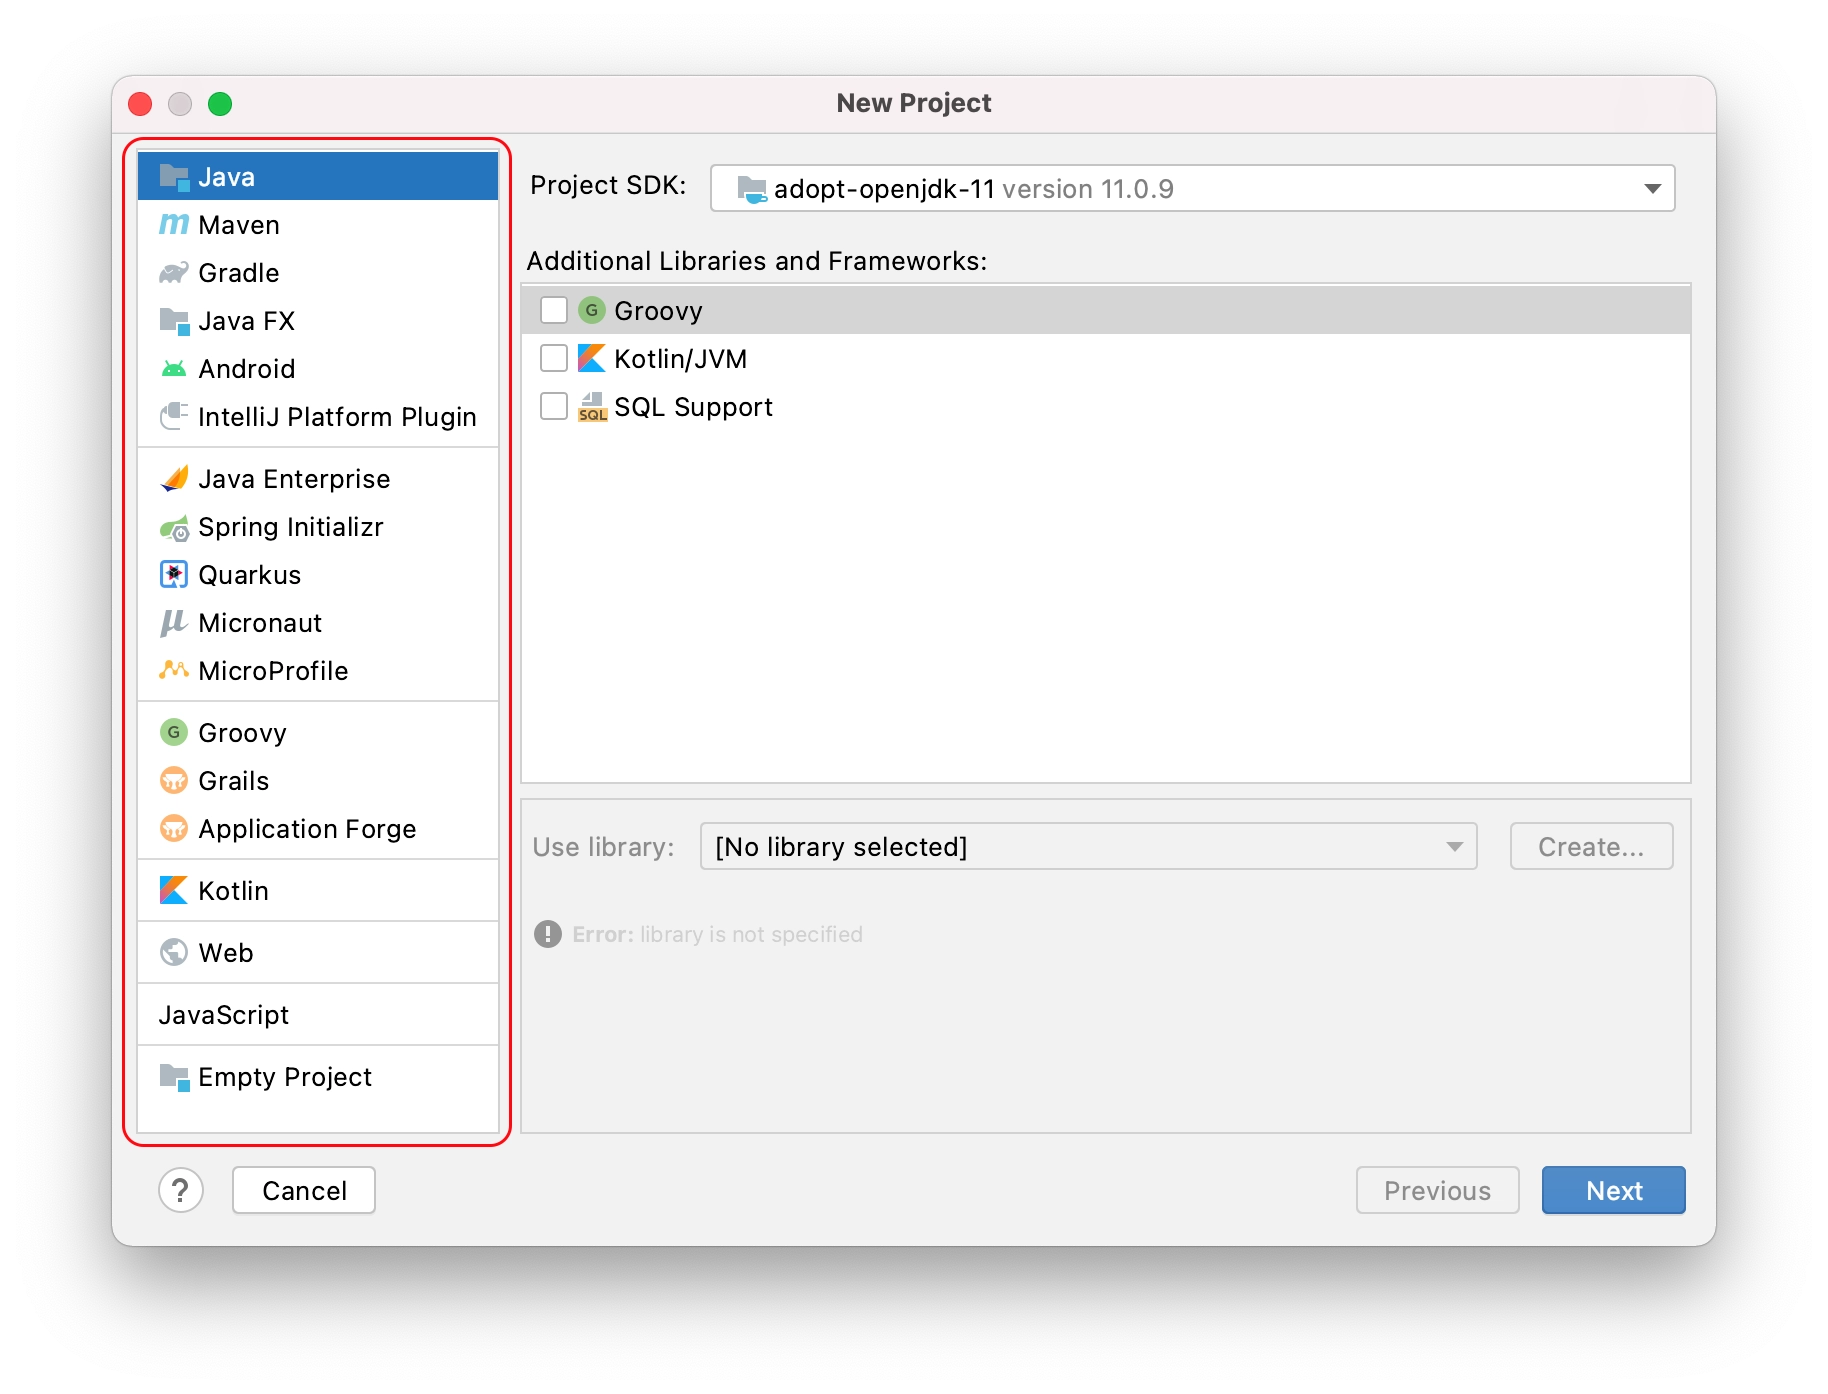The image size is (1828, 1394).
Task: Click the 'Android' label
Action: [247, 369]
